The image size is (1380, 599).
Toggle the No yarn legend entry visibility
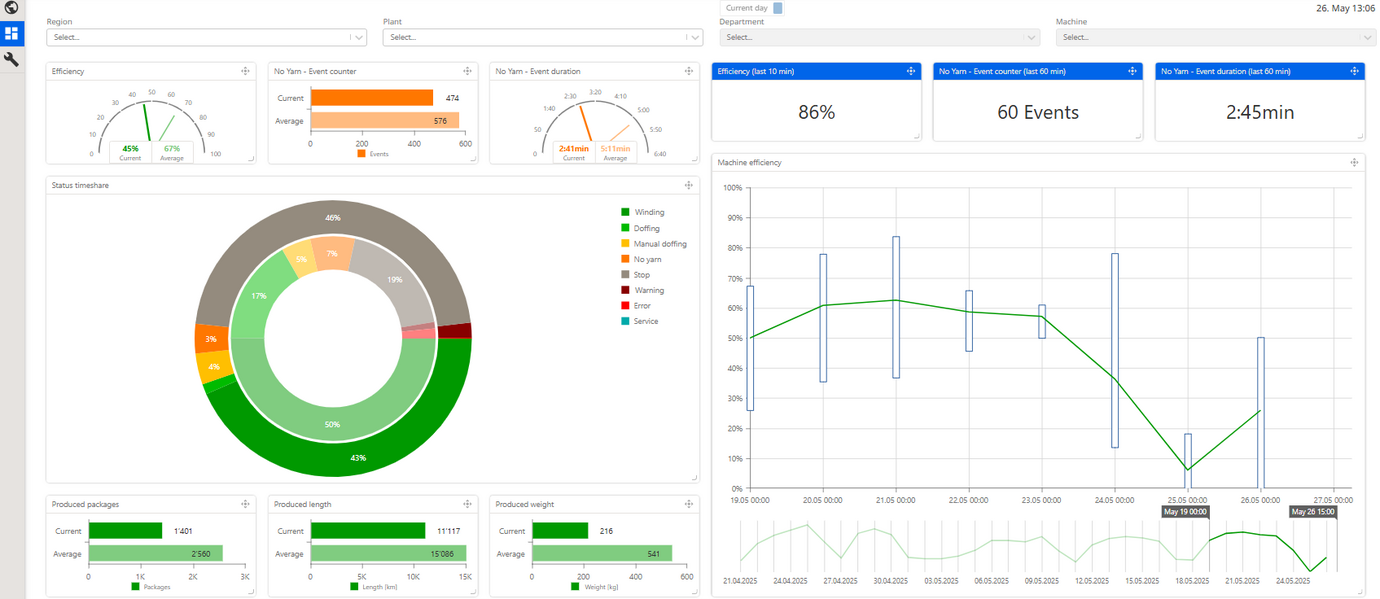tap(644, 259)
